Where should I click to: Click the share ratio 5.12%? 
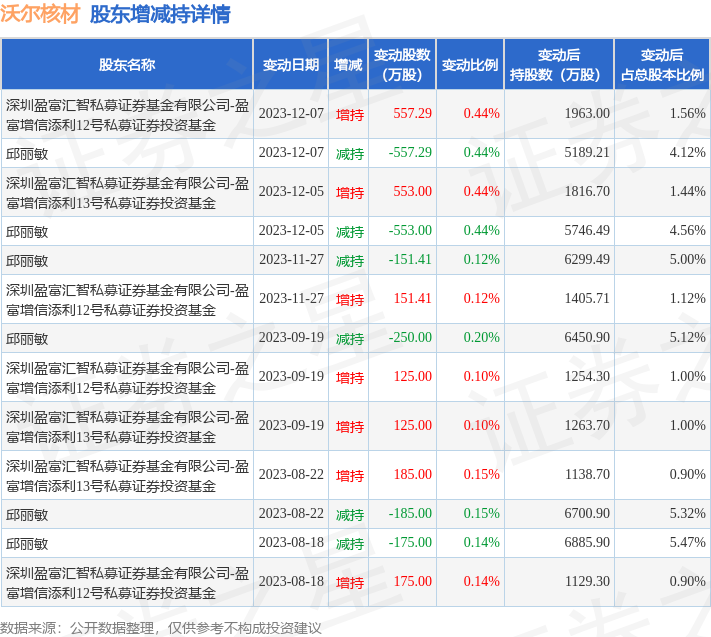[687, 337]
